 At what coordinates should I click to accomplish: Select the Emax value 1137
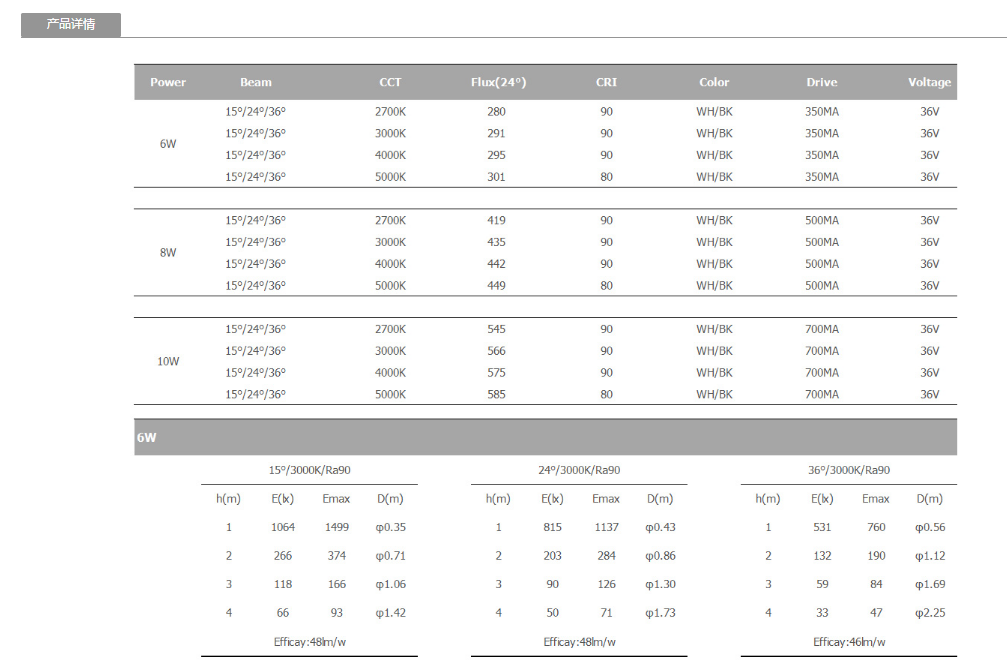[606, 527]
